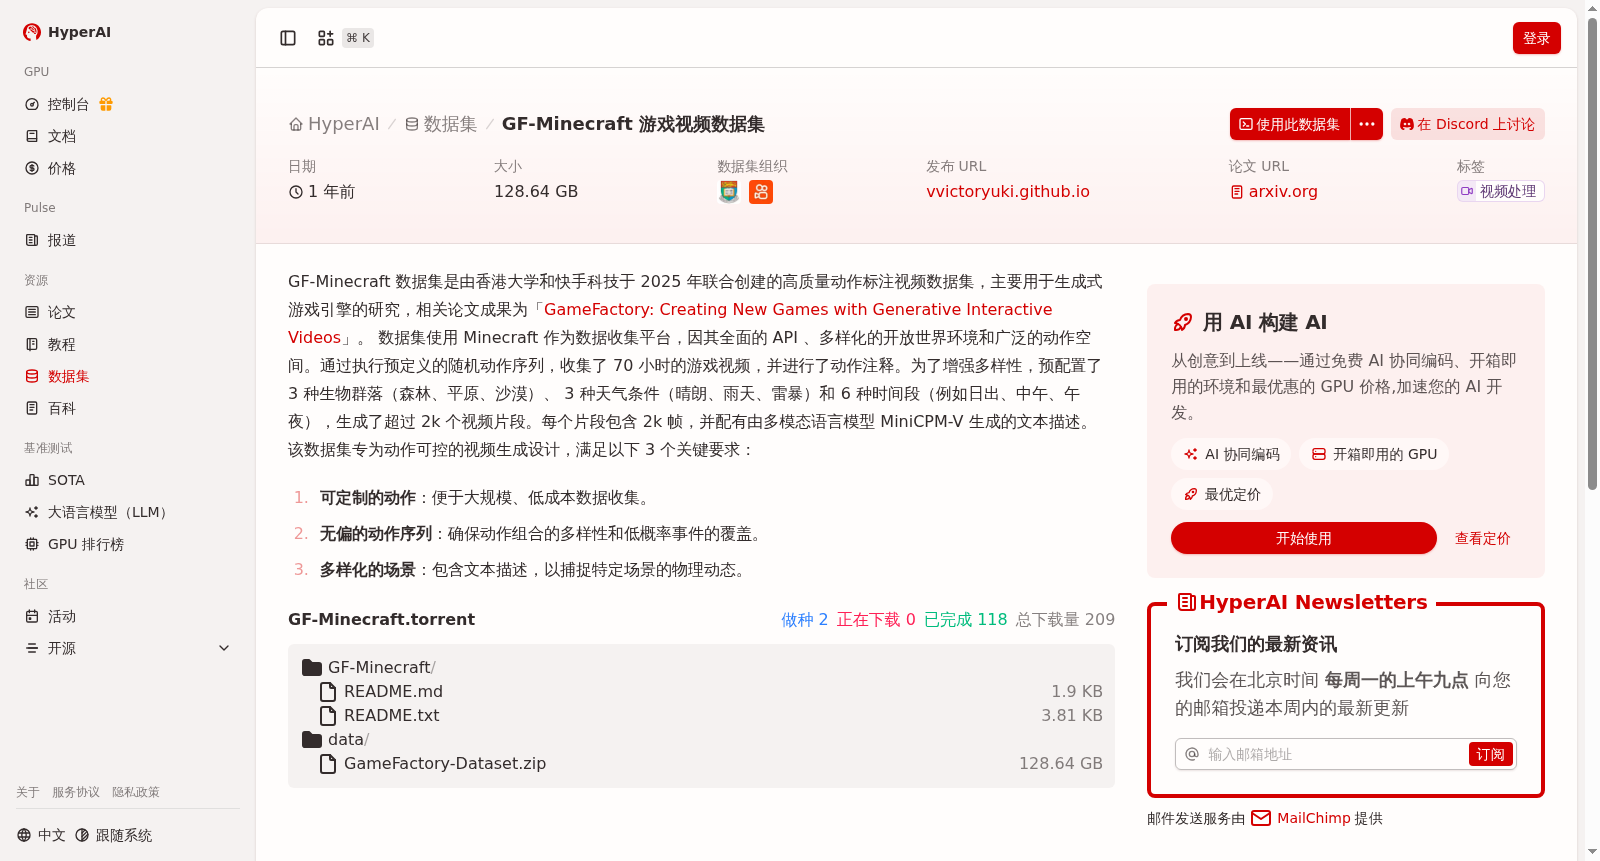This screenshot has height=861, width=1600.
Task: Click the HKU crest organization icon
Action: 729,192
